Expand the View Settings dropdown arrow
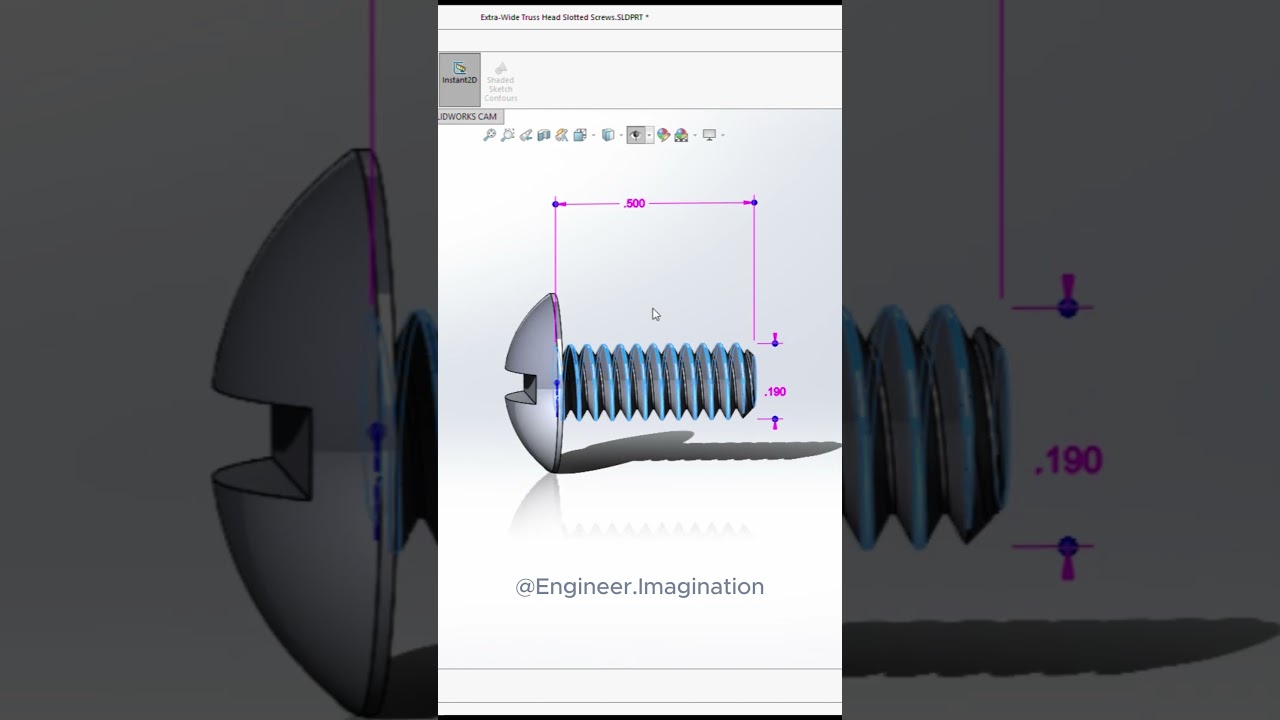 [x=723, y=135]
